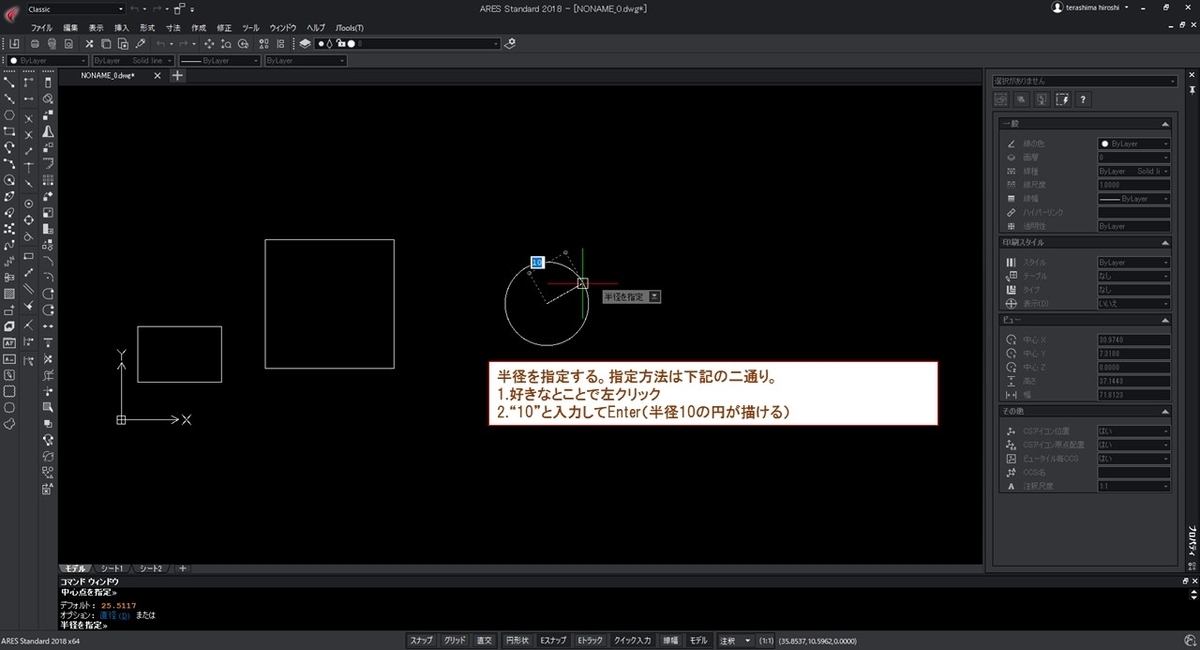Image resolution: width=1200 pixels, height=650 pixels.
Task: Click the Copy icon in standard toolbar
Action: 106,44
